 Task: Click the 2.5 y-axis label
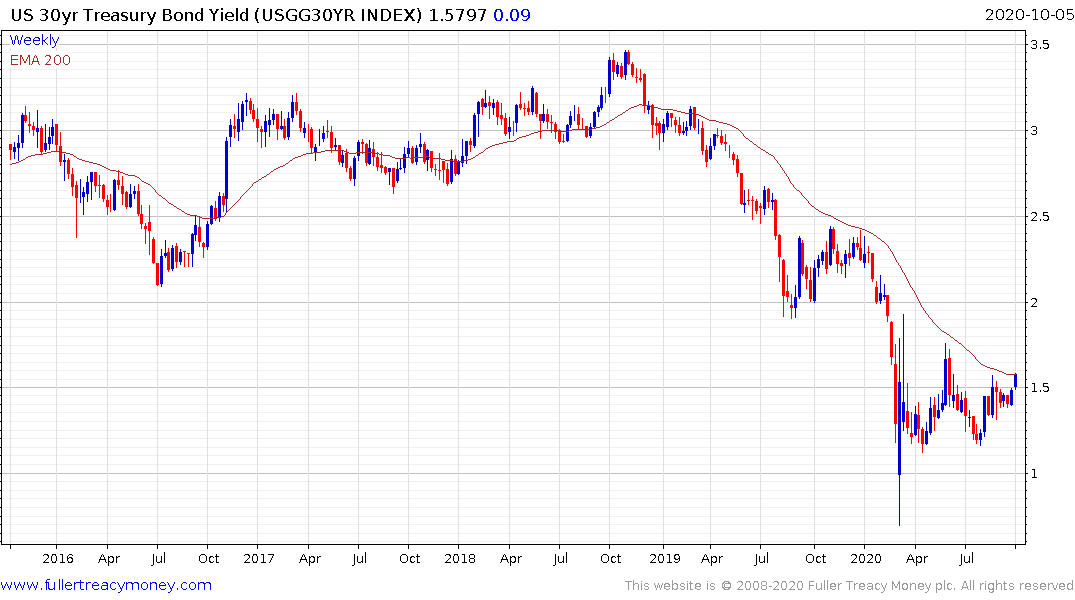(1040, 217)
